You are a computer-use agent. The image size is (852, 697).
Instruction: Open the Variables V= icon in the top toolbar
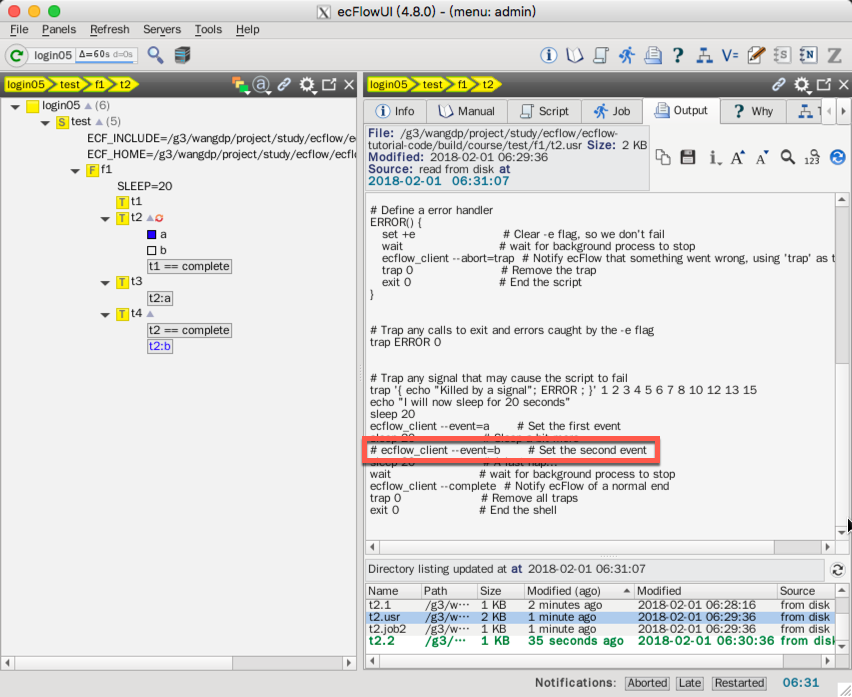pyautogui.click(x=730, y=55)
